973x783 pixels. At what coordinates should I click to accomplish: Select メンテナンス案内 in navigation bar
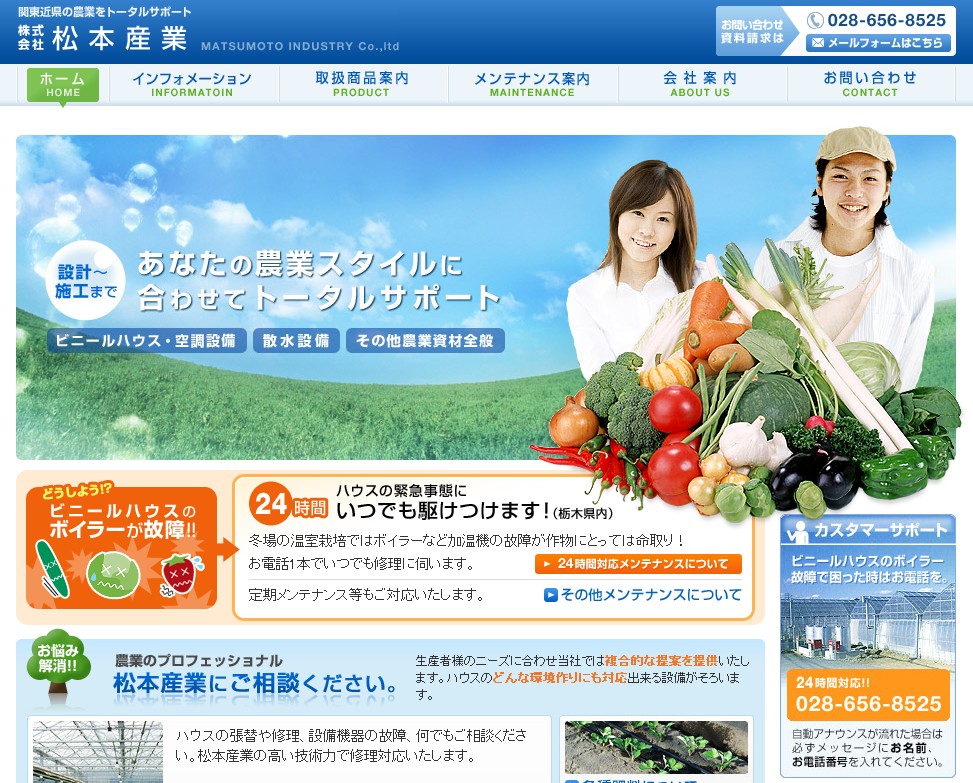click(x=532, y=85)
